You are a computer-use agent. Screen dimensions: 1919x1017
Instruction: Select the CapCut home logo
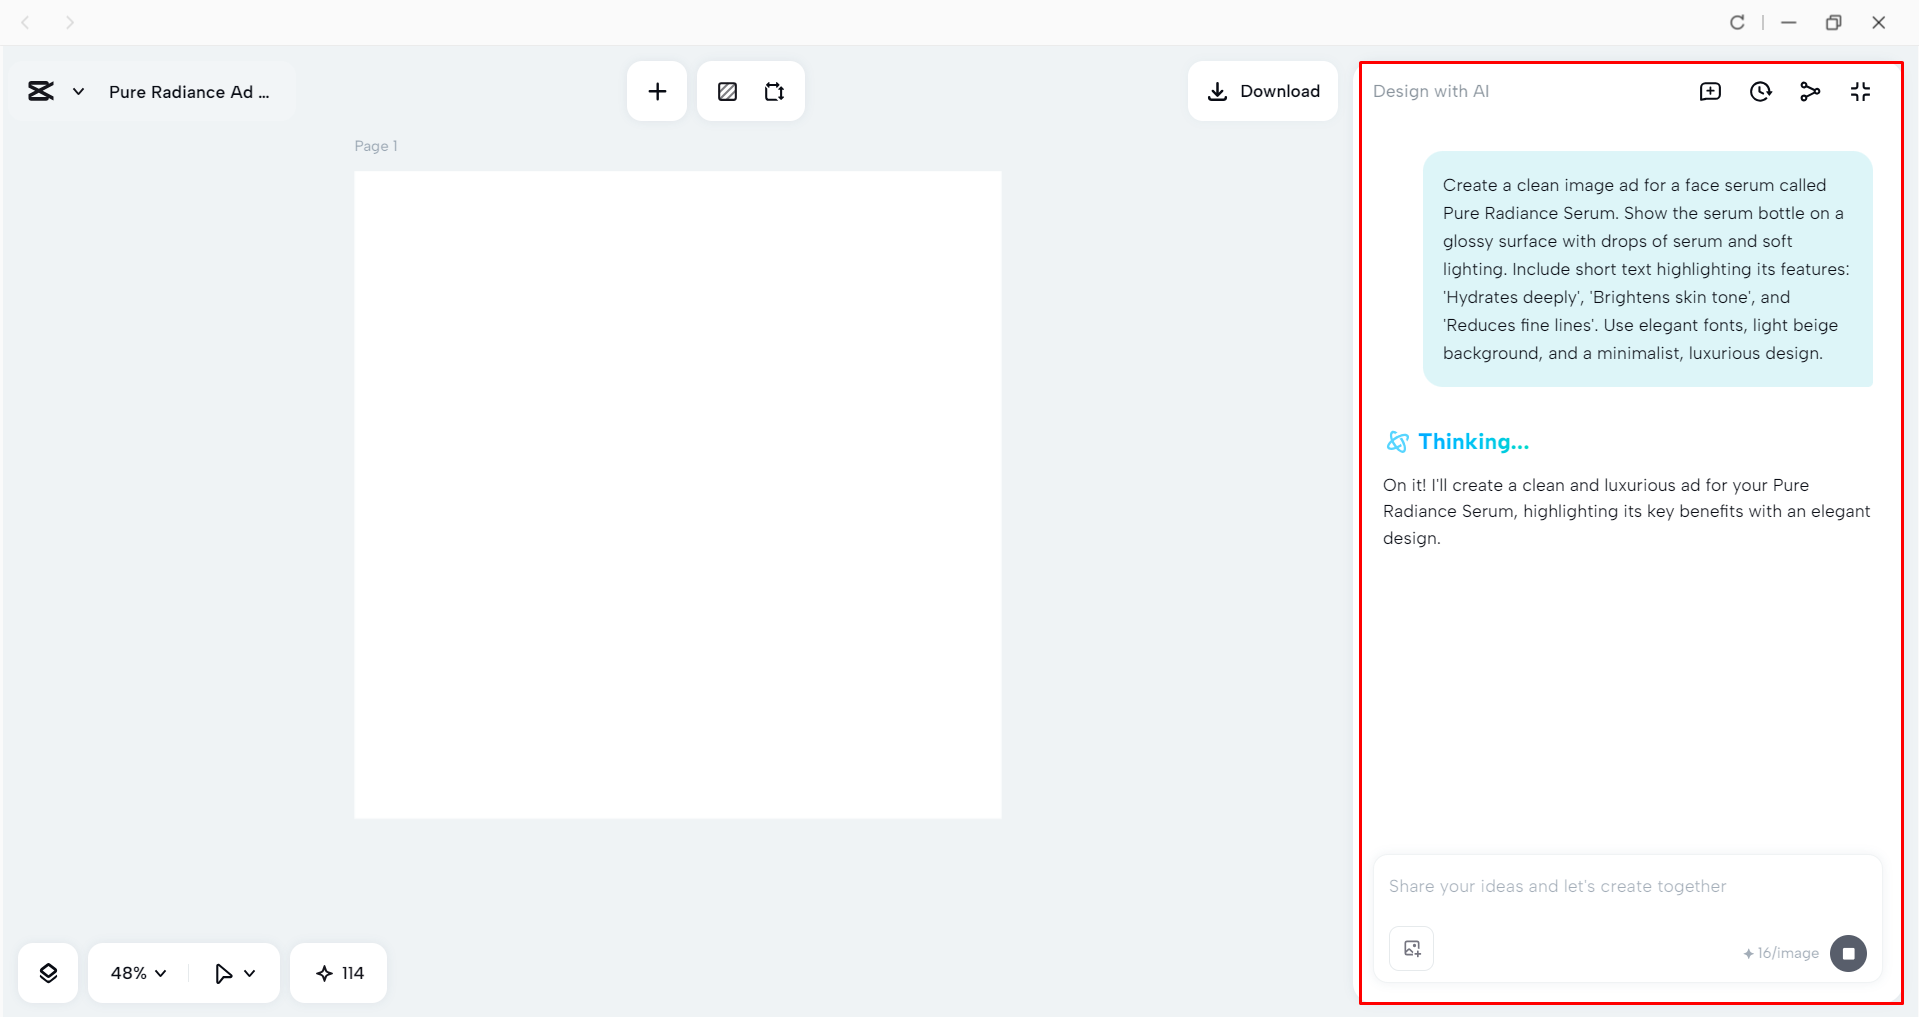tap(40, 90)
